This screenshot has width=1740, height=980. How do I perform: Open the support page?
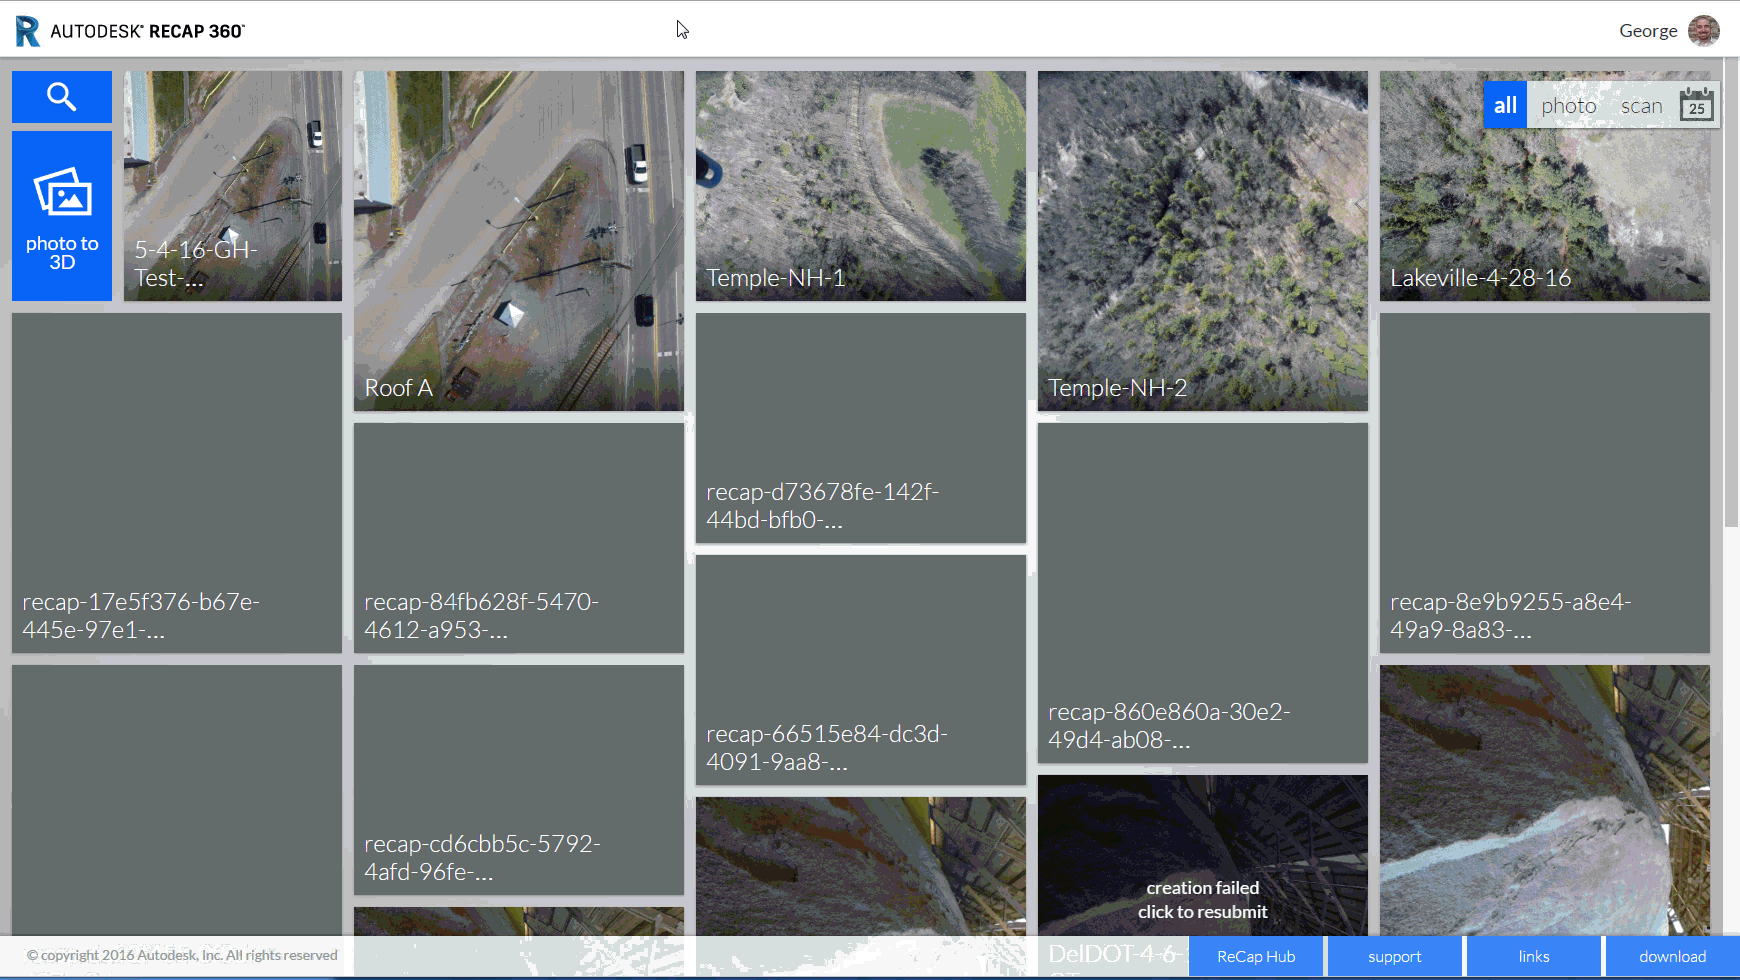coord(1393,956)
